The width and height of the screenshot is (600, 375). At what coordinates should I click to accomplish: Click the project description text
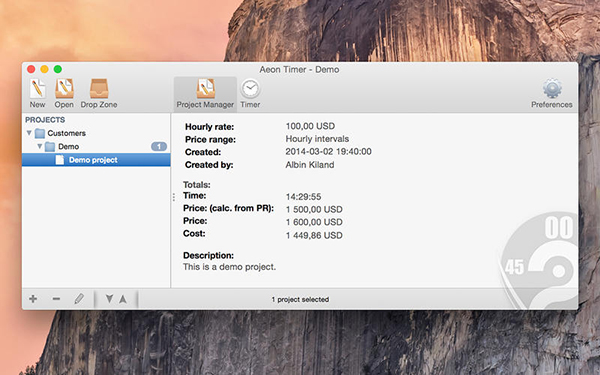pyautogui.click(x=229, y=267)
